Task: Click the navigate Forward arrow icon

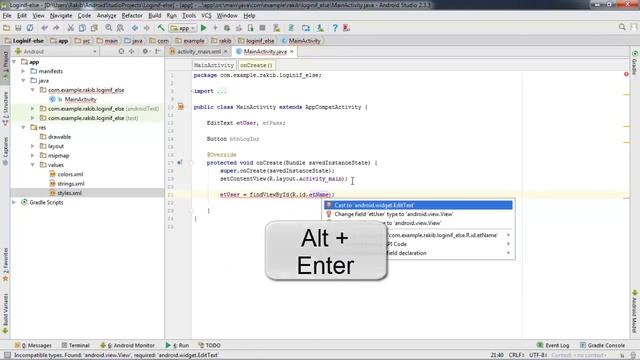Action: (x=147, y=28)
